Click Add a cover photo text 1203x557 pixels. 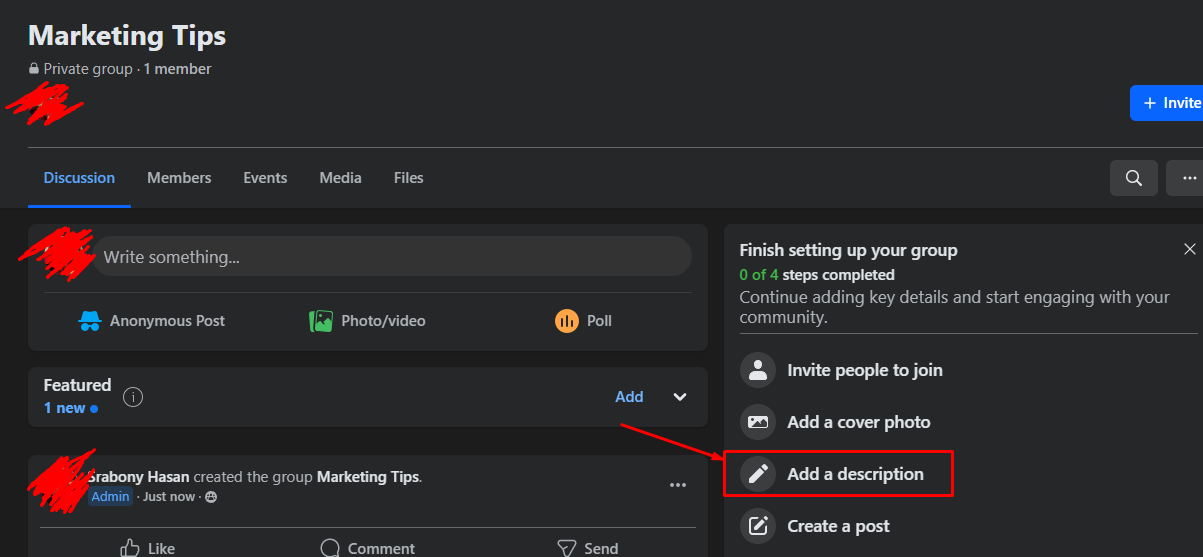point(859,422)
